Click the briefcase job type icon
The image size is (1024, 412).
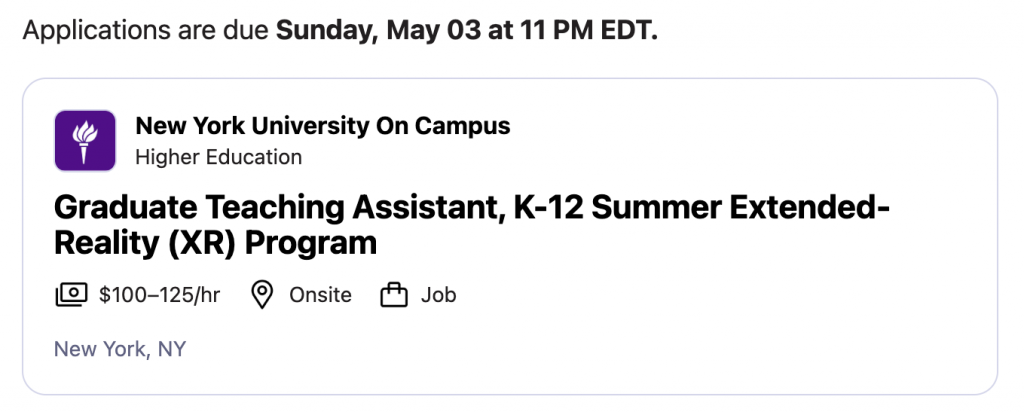(396, 295)
